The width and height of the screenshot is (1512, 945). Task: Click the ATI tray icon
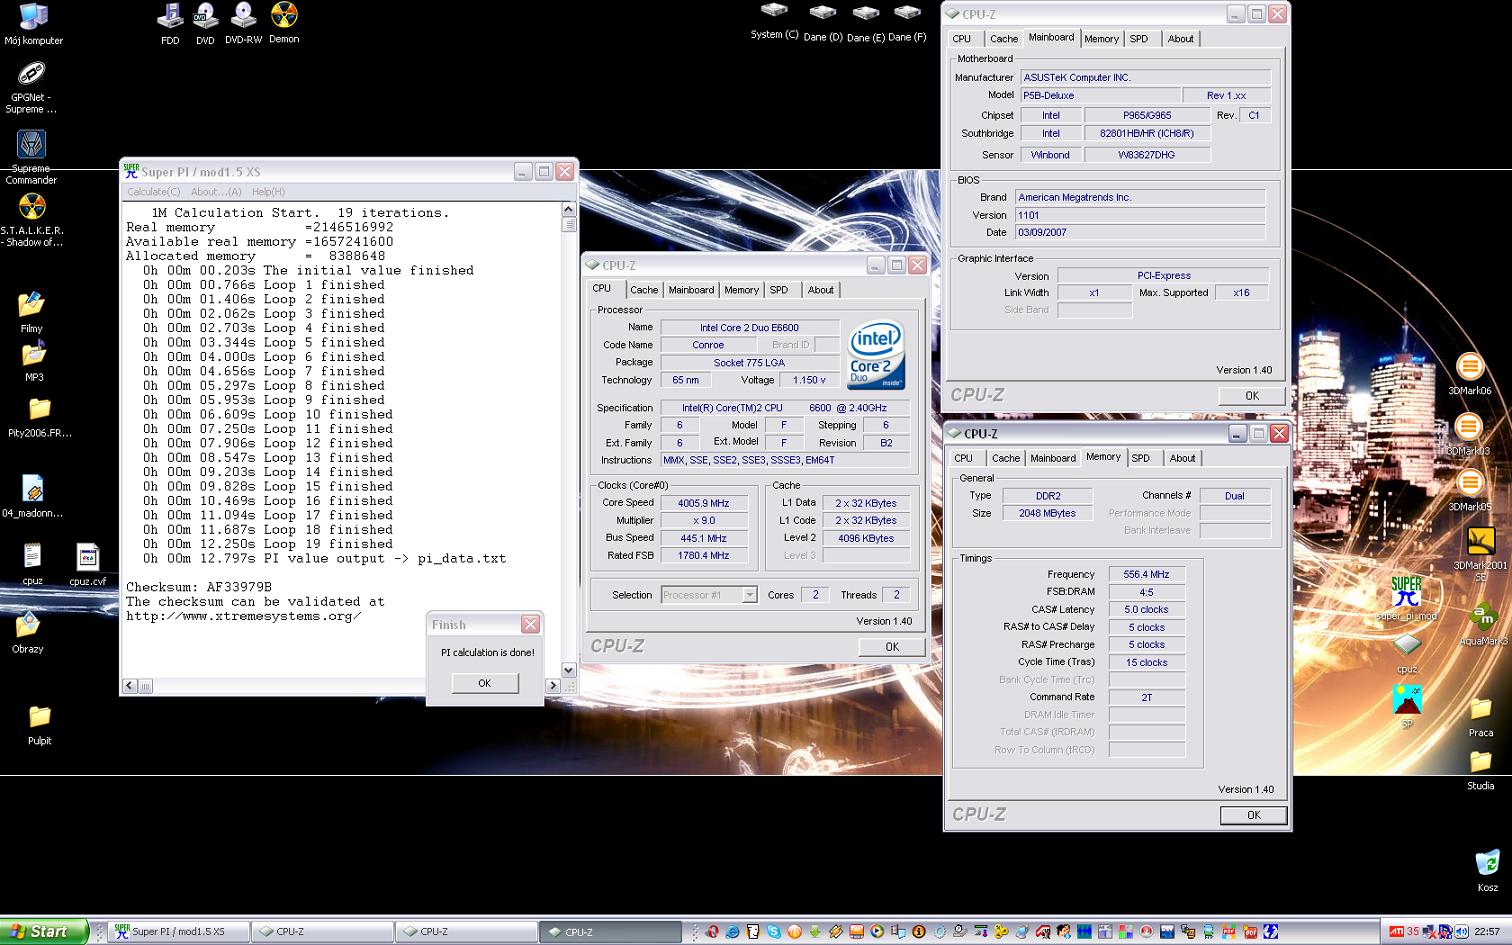[x=1397, y=931]
